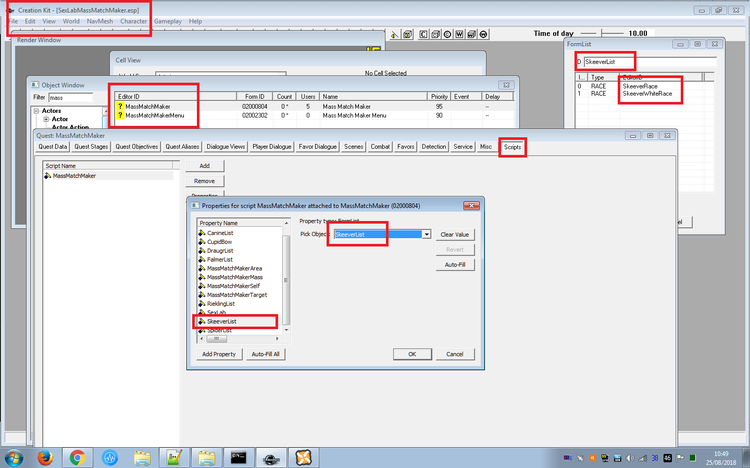Open the Quest Data tab

point(53,147)
